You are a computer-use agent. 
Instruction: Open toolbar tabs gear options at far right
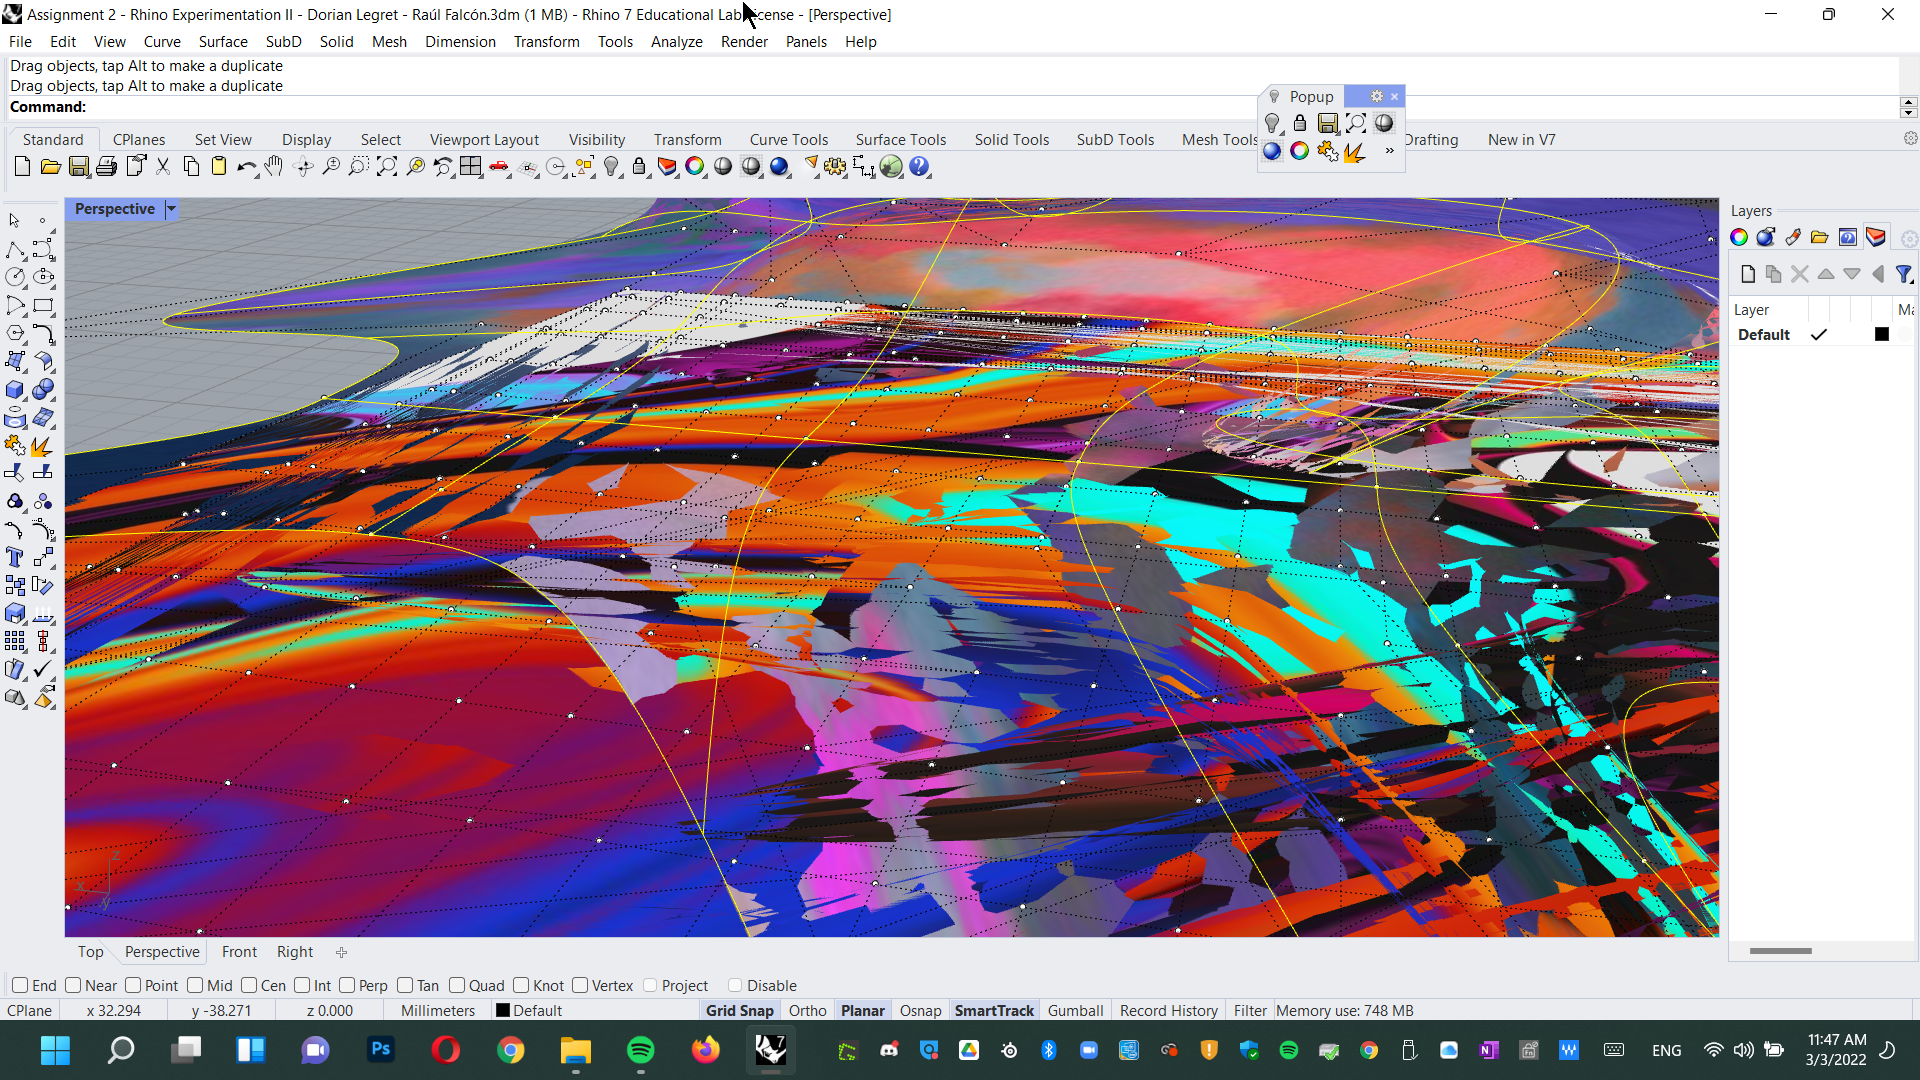(x=1910, y=139)
